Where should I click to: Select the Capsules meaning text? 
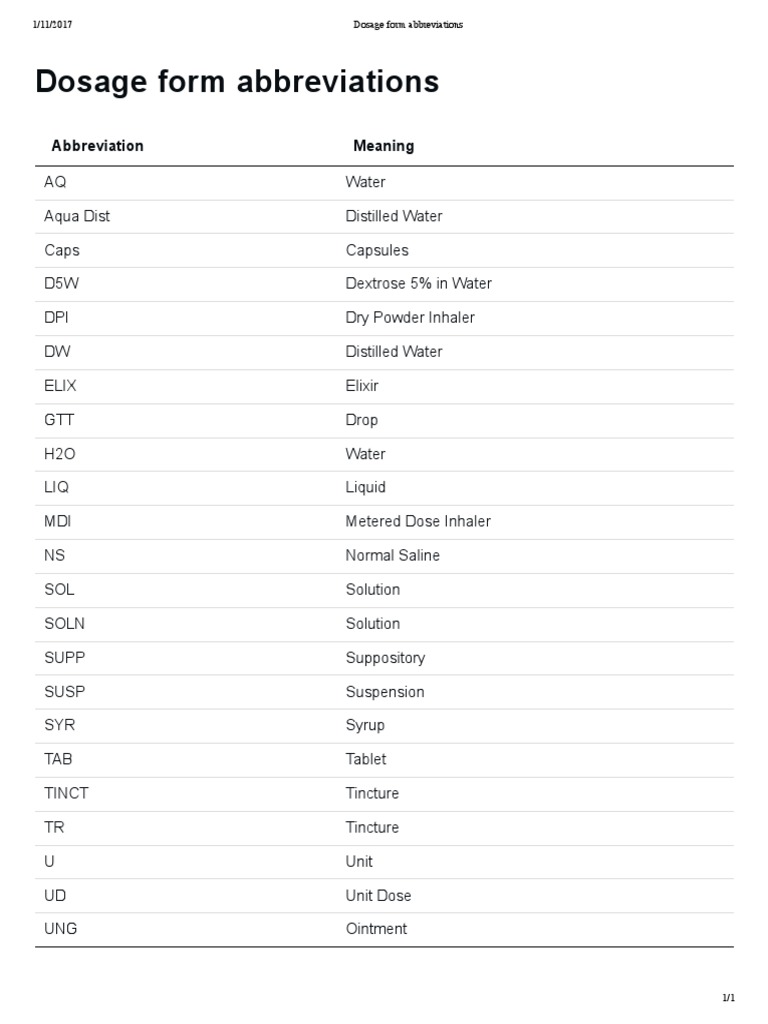(377, 250)
